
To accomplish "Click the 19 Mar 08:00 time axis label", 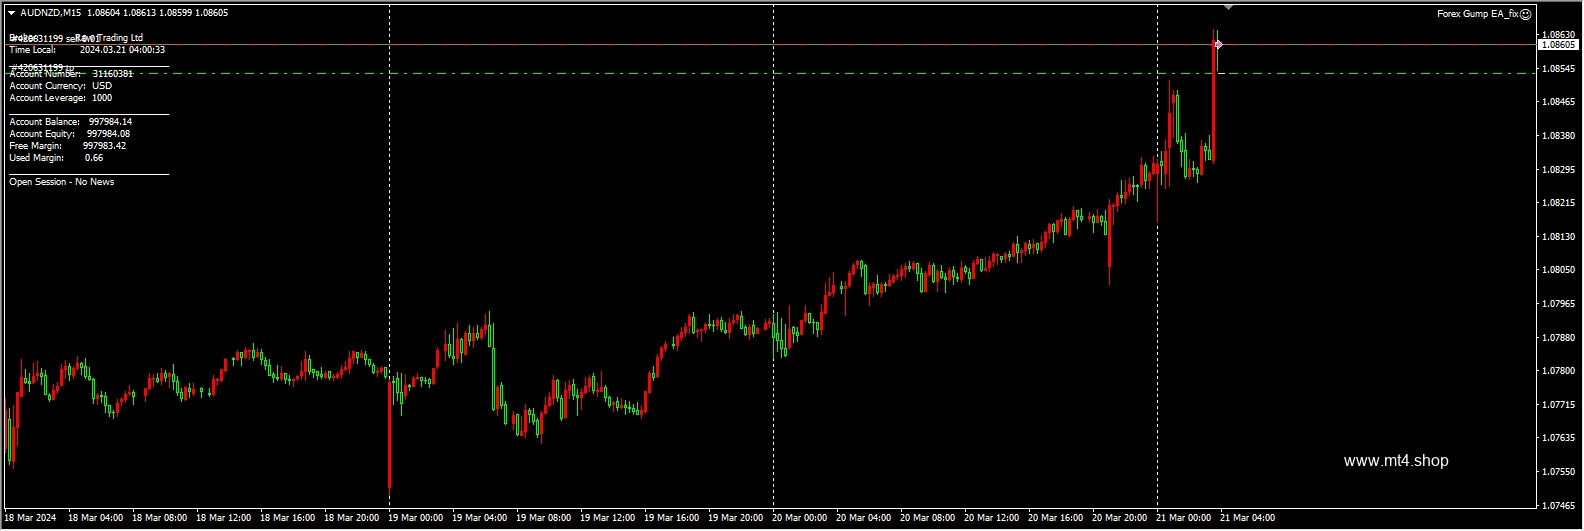I will pyautogui.click(x=544, y=518).
